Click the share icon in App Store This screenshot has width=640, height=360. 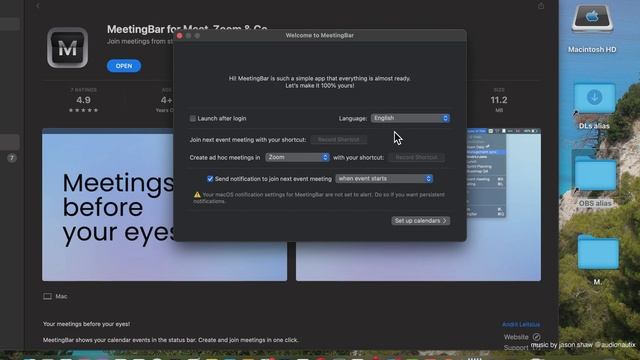541,6
